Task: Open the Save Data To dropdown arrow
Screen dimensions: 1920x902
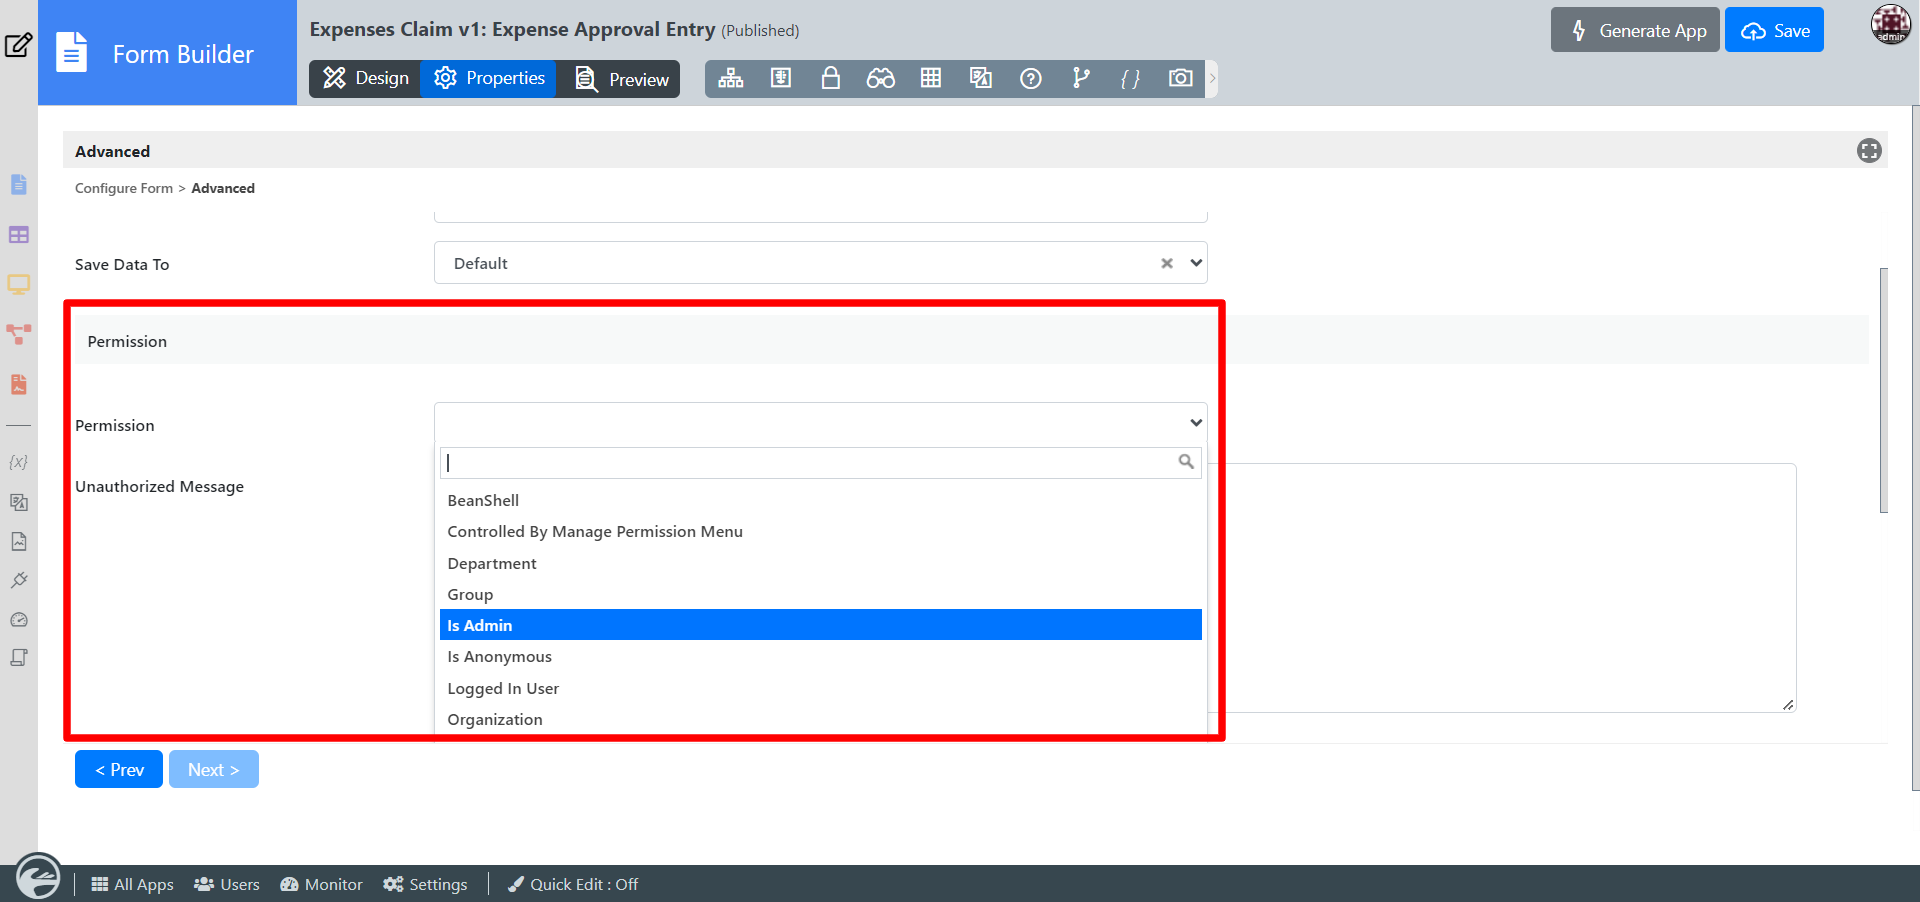Action: (1196, 263)
